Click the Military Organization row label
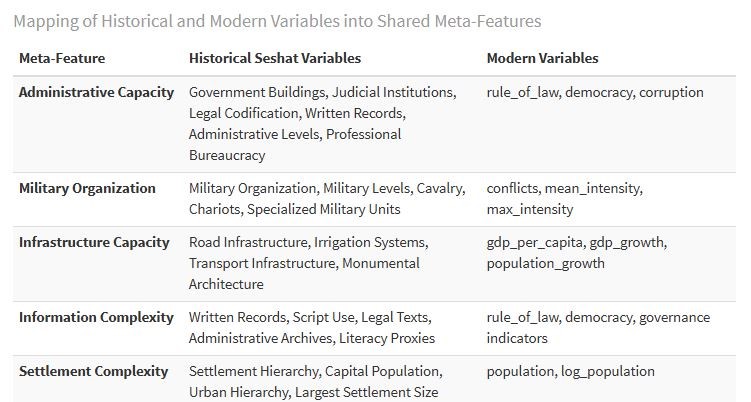 87,188
